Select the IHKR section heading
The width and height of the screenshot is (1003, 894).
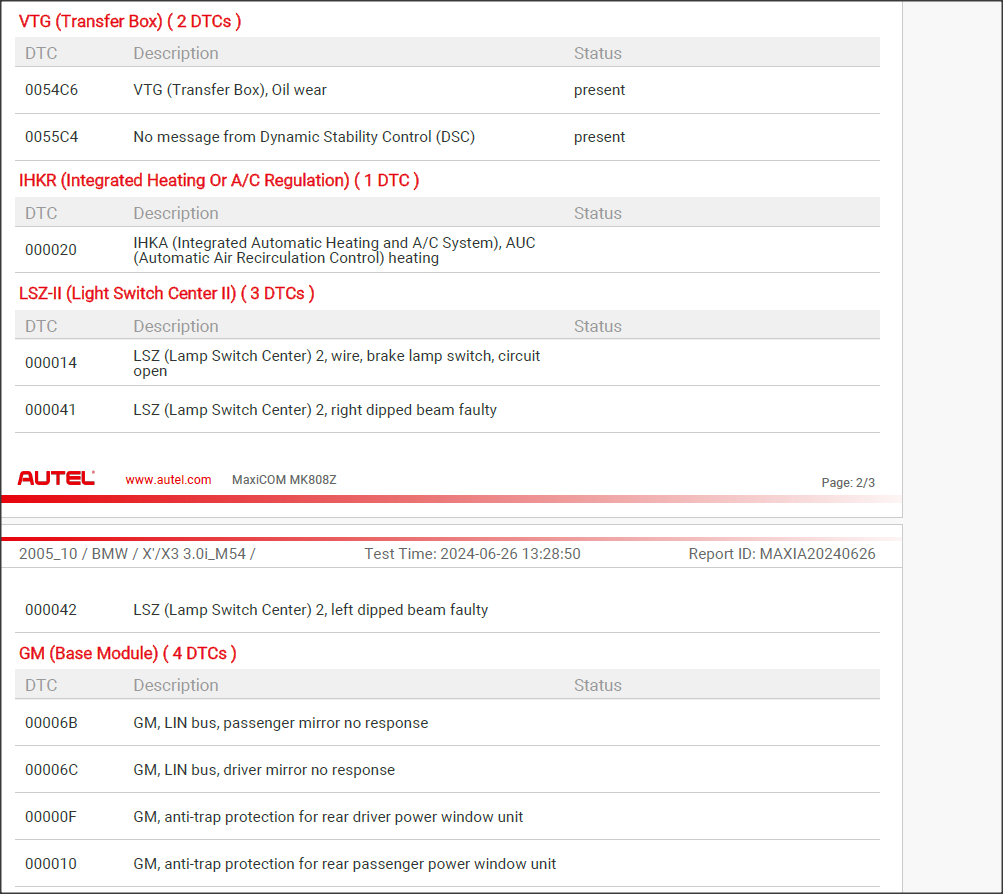[219, 180]
